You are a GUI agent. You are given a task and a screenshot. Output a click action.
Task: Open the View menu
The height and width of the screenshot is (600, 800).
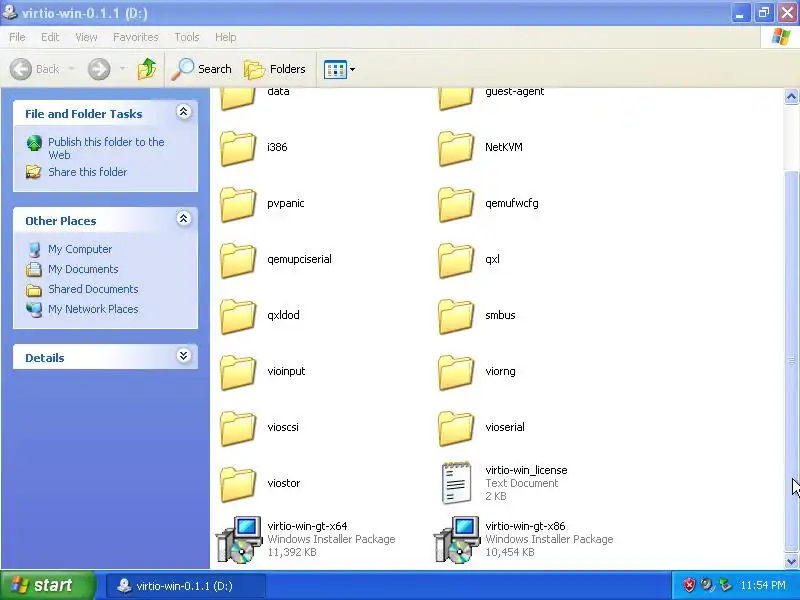click(x=86, y=37)
